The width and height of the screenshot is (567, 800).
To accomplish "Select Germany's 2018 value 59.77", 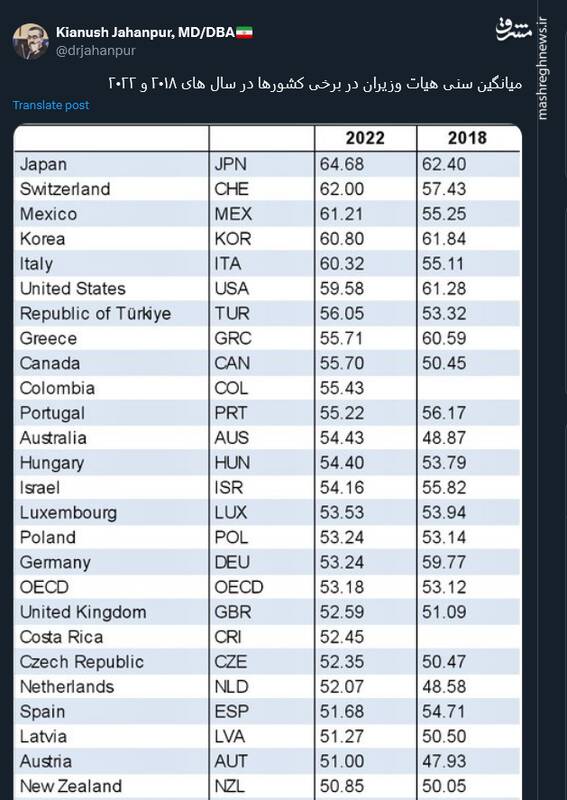I will point(444,562).
